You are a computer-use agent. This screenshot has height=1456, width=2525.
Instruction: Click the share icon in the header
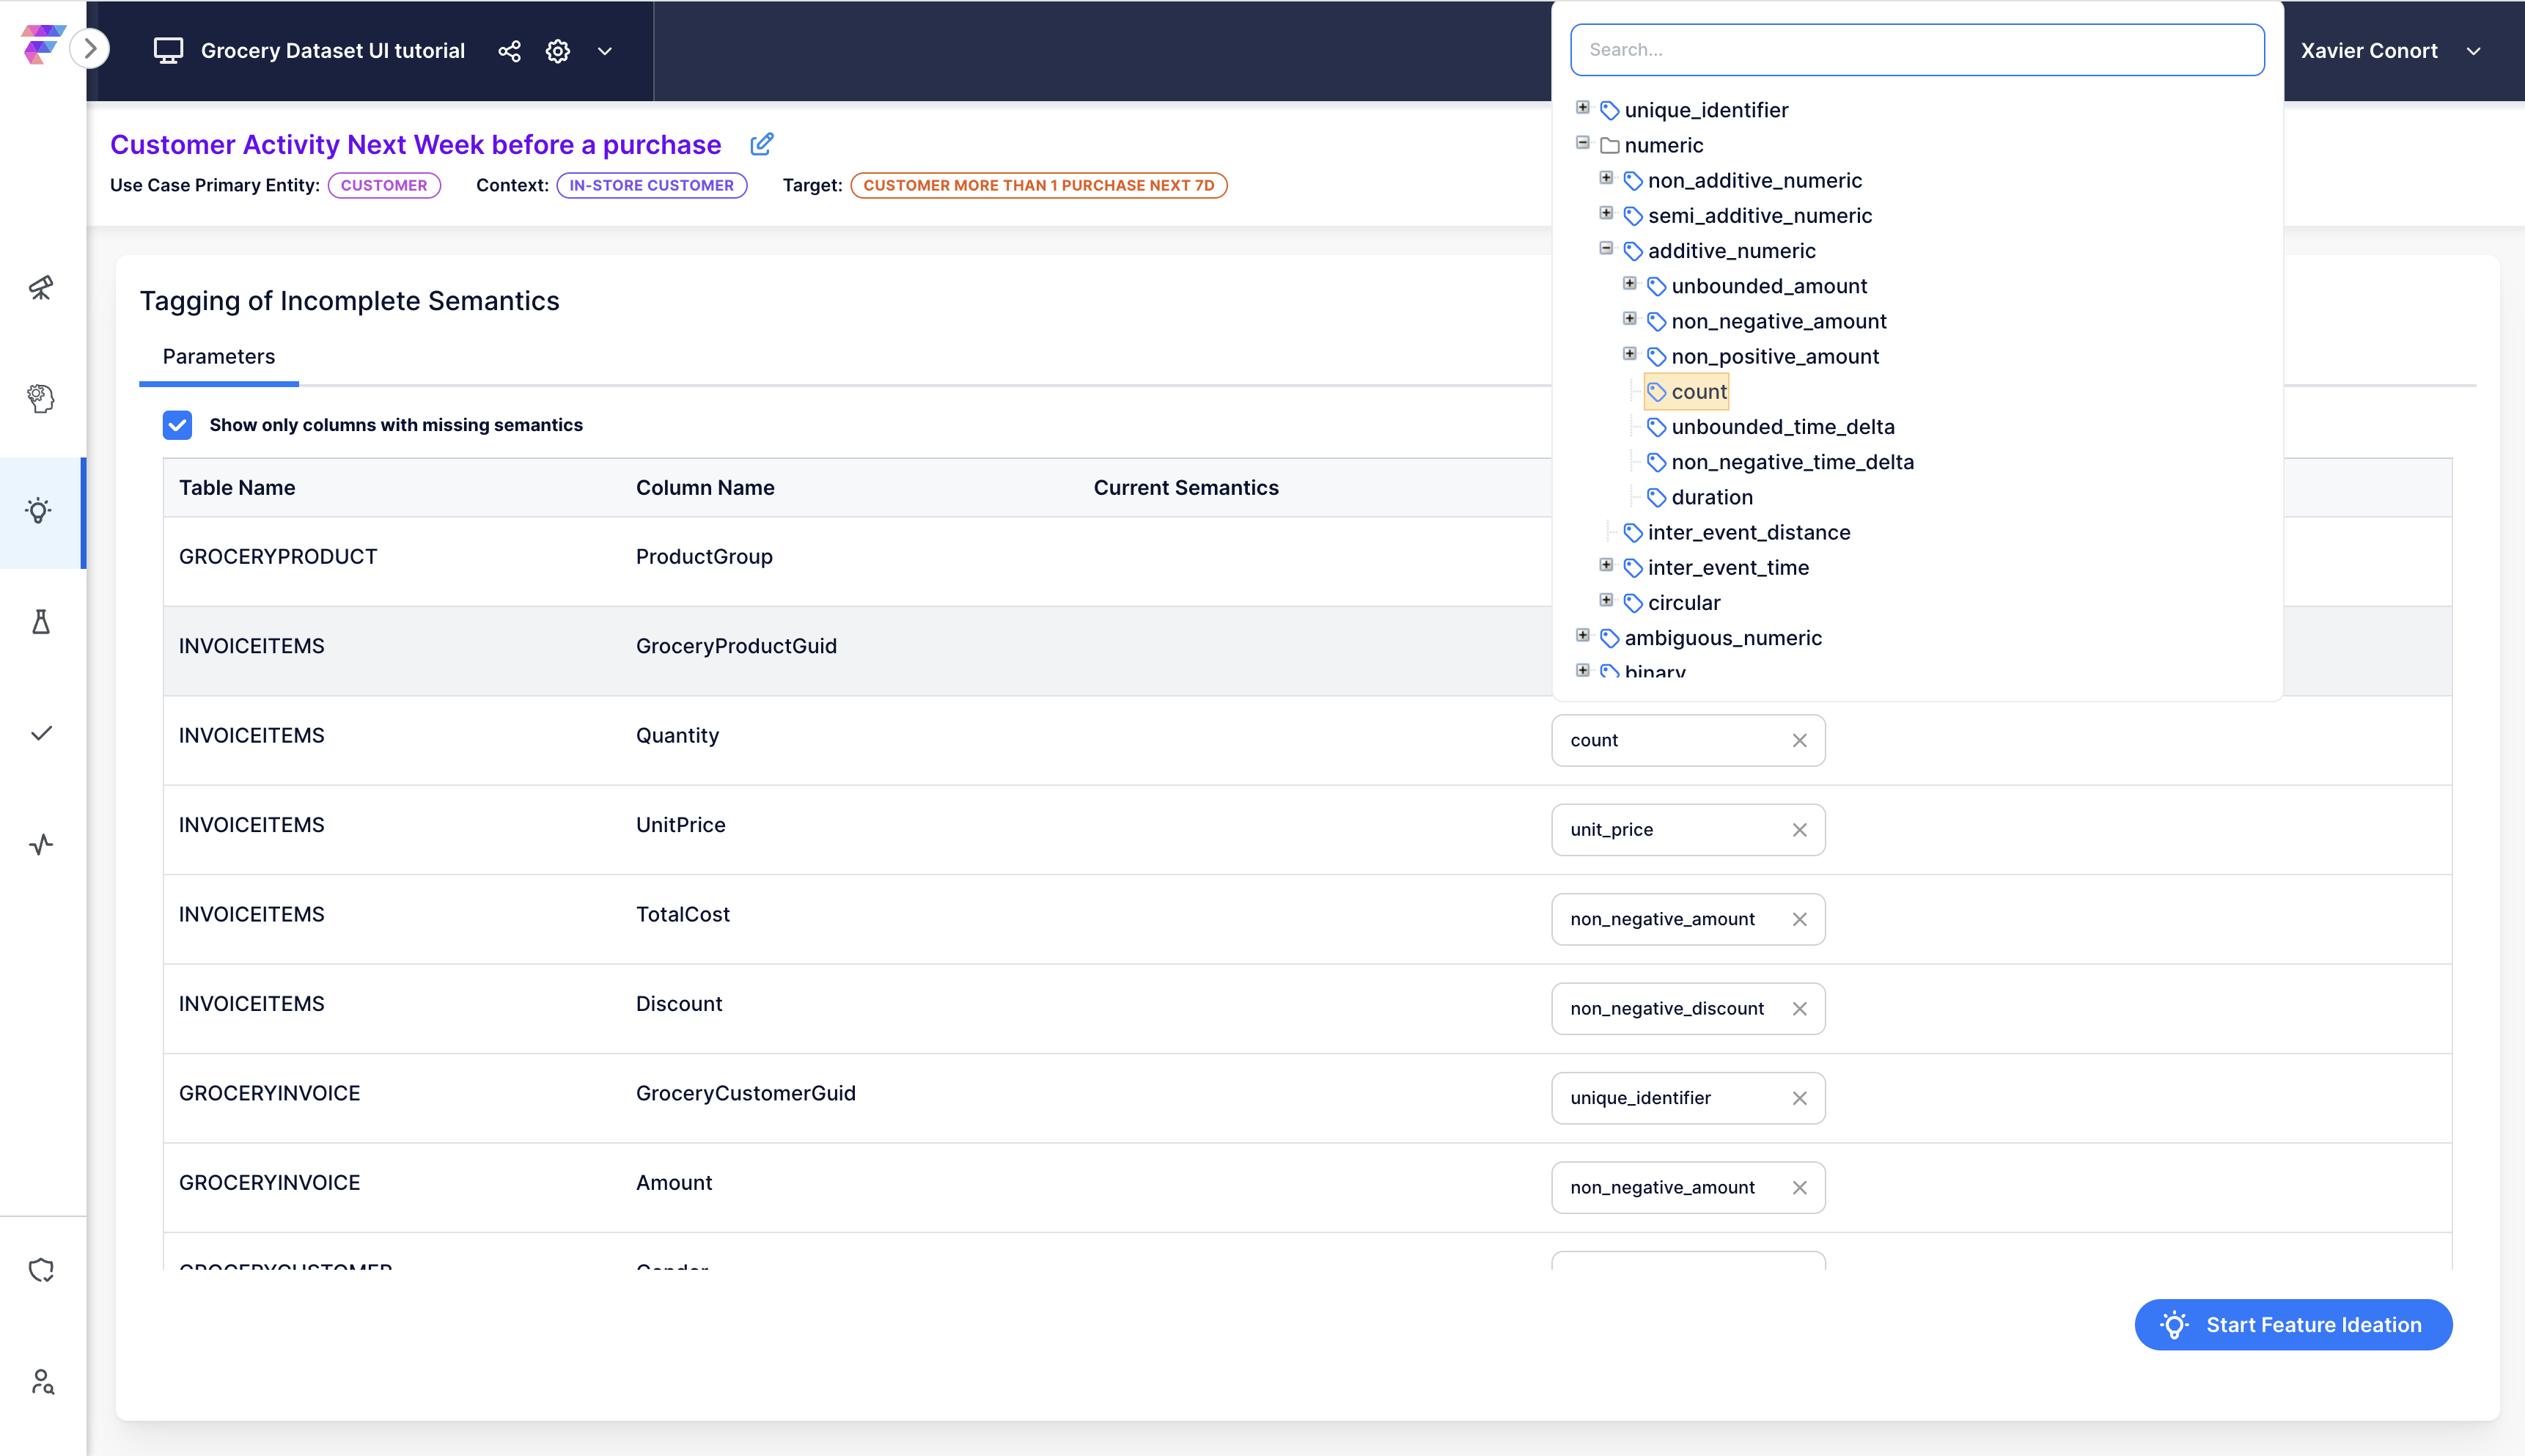(x=509, y=51)
